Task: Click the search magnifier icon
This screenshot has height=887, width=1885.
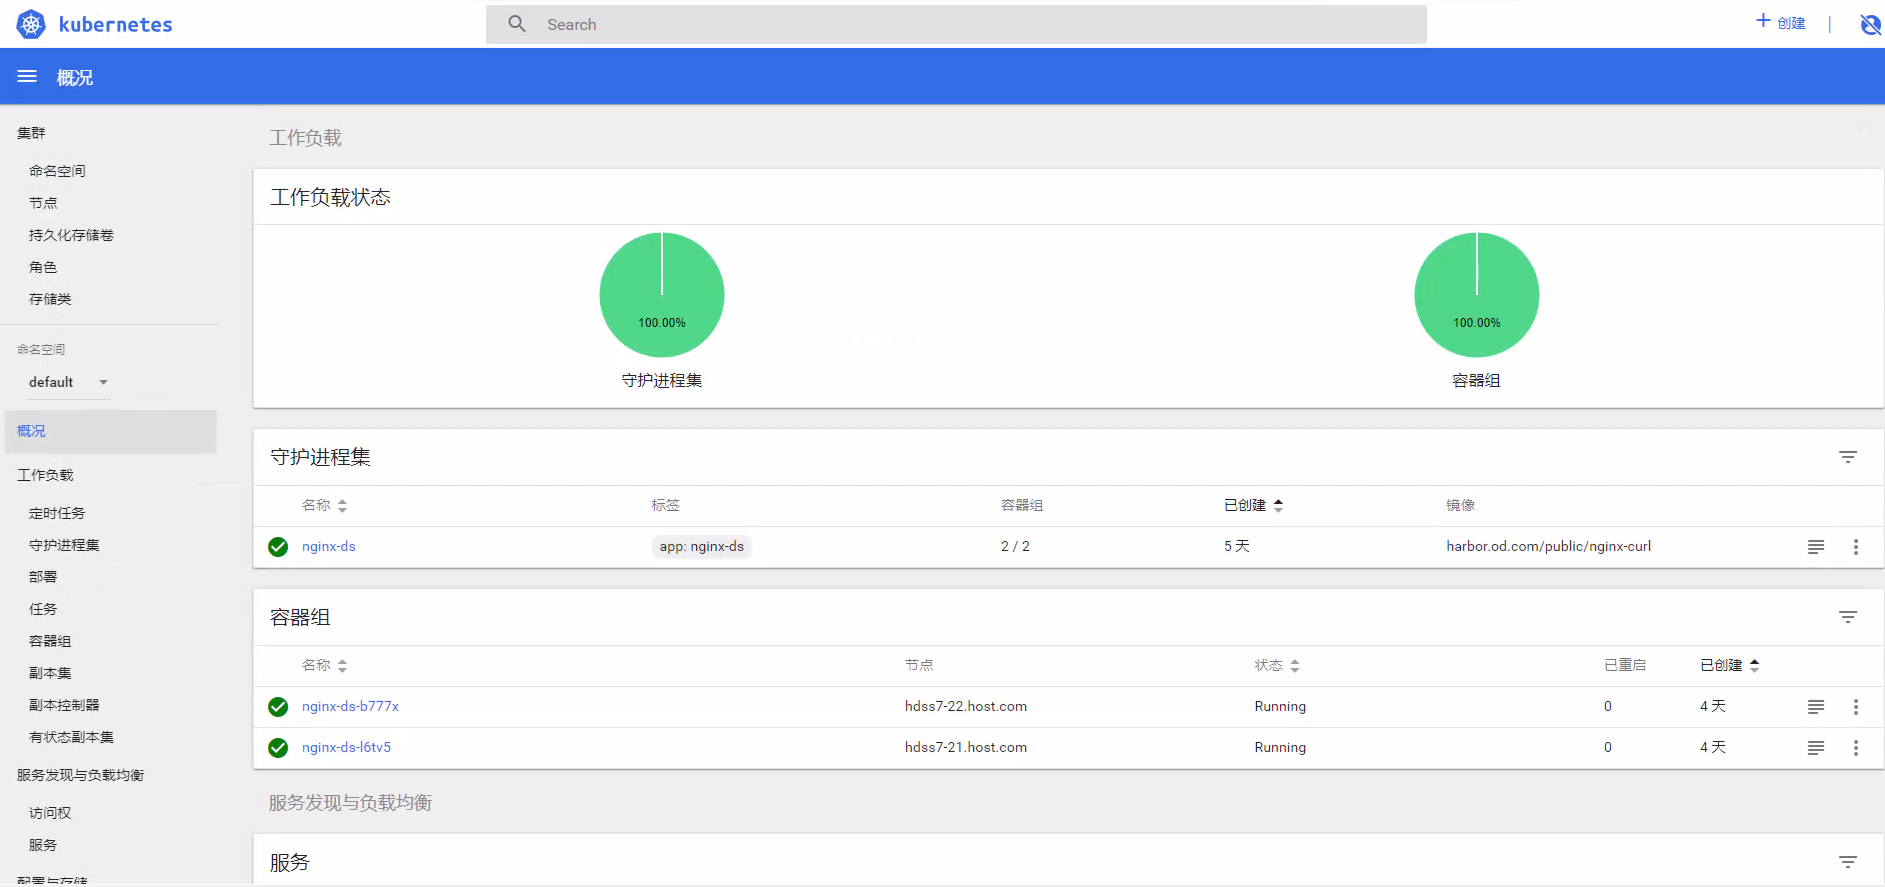Action: 517,23
